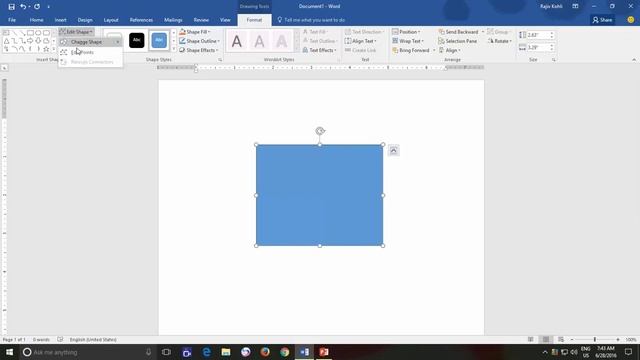Open the Selection Pane
640x360 pixels.
click(x=457, y=41)
